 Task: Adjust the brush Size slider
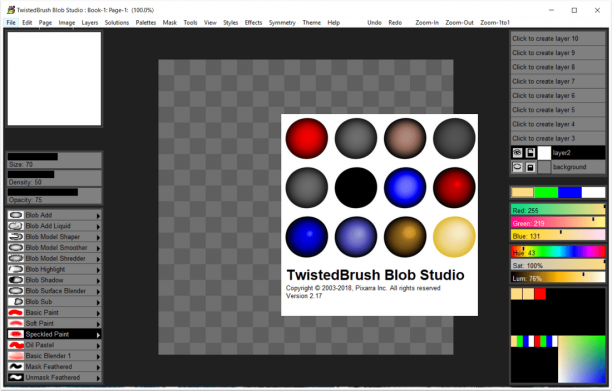(54, 160)
